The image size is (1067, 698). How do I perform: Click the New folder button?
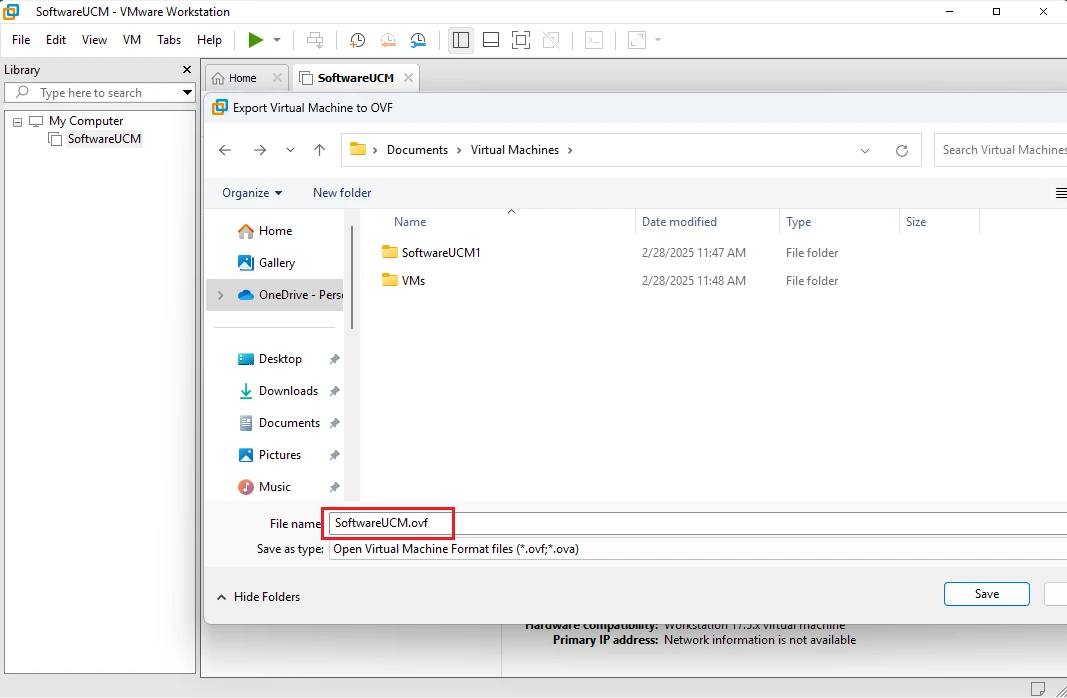point(342,193)
